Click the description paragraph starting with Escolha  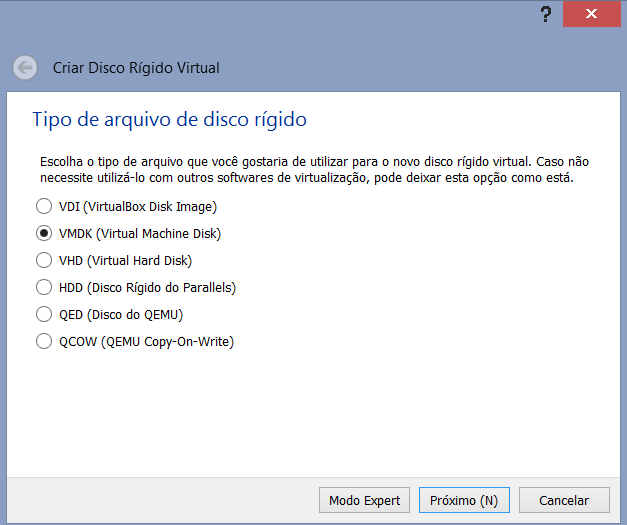pyautogui.click(x=314, y=170)
